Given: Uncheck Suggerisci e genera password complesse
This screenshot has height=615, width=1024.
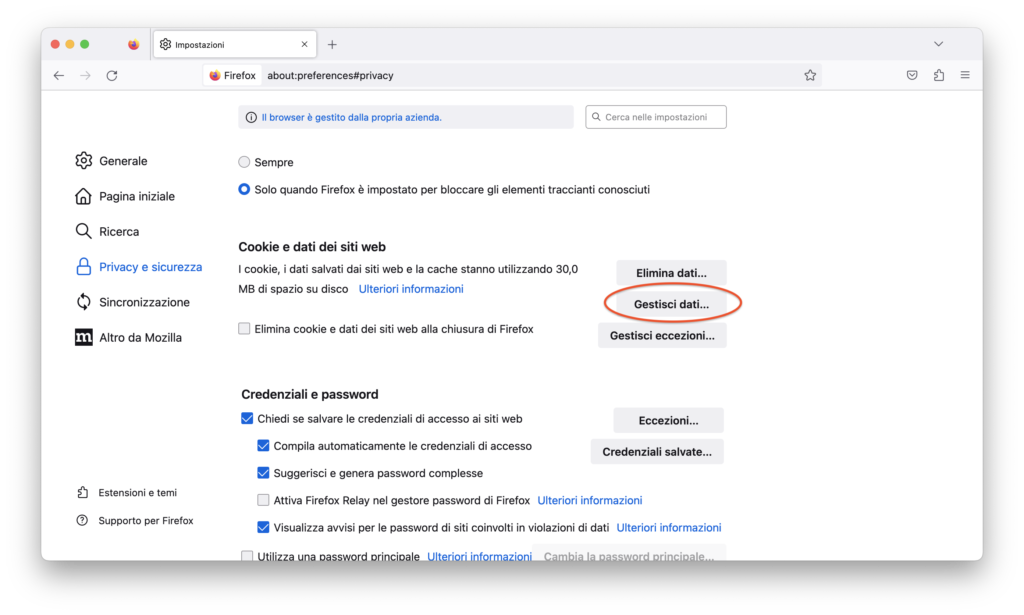Looking at the screenshot, I should click(263, 473).
